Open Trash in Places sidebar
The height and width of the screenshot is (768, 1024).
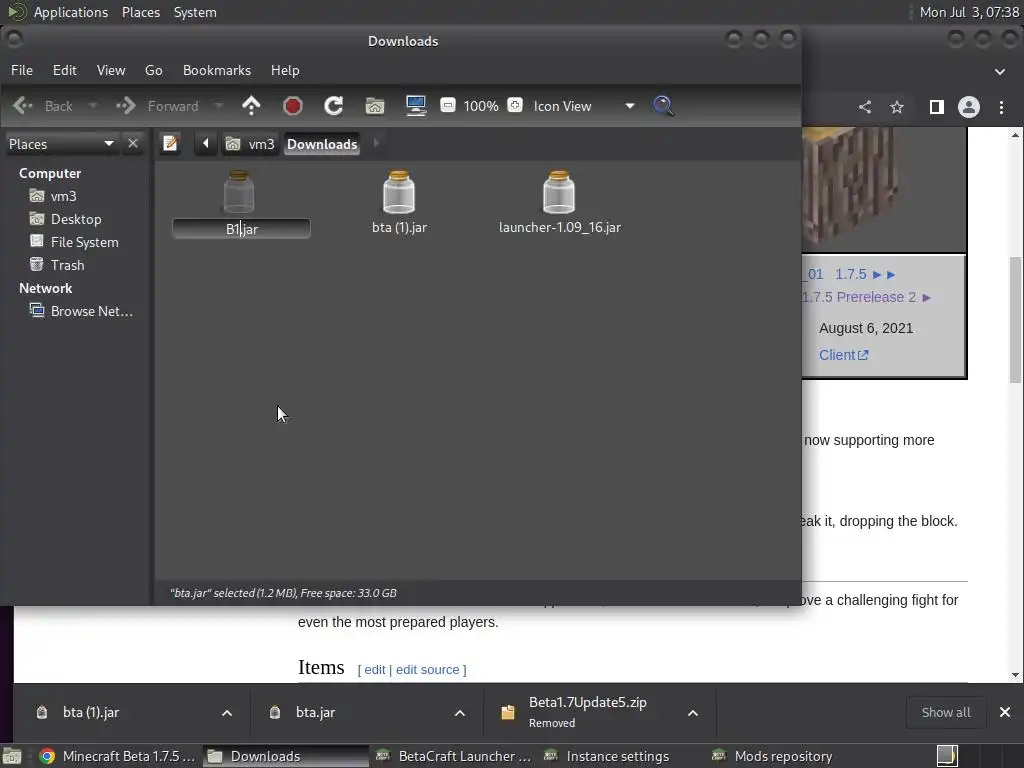[x=57, y=264]
